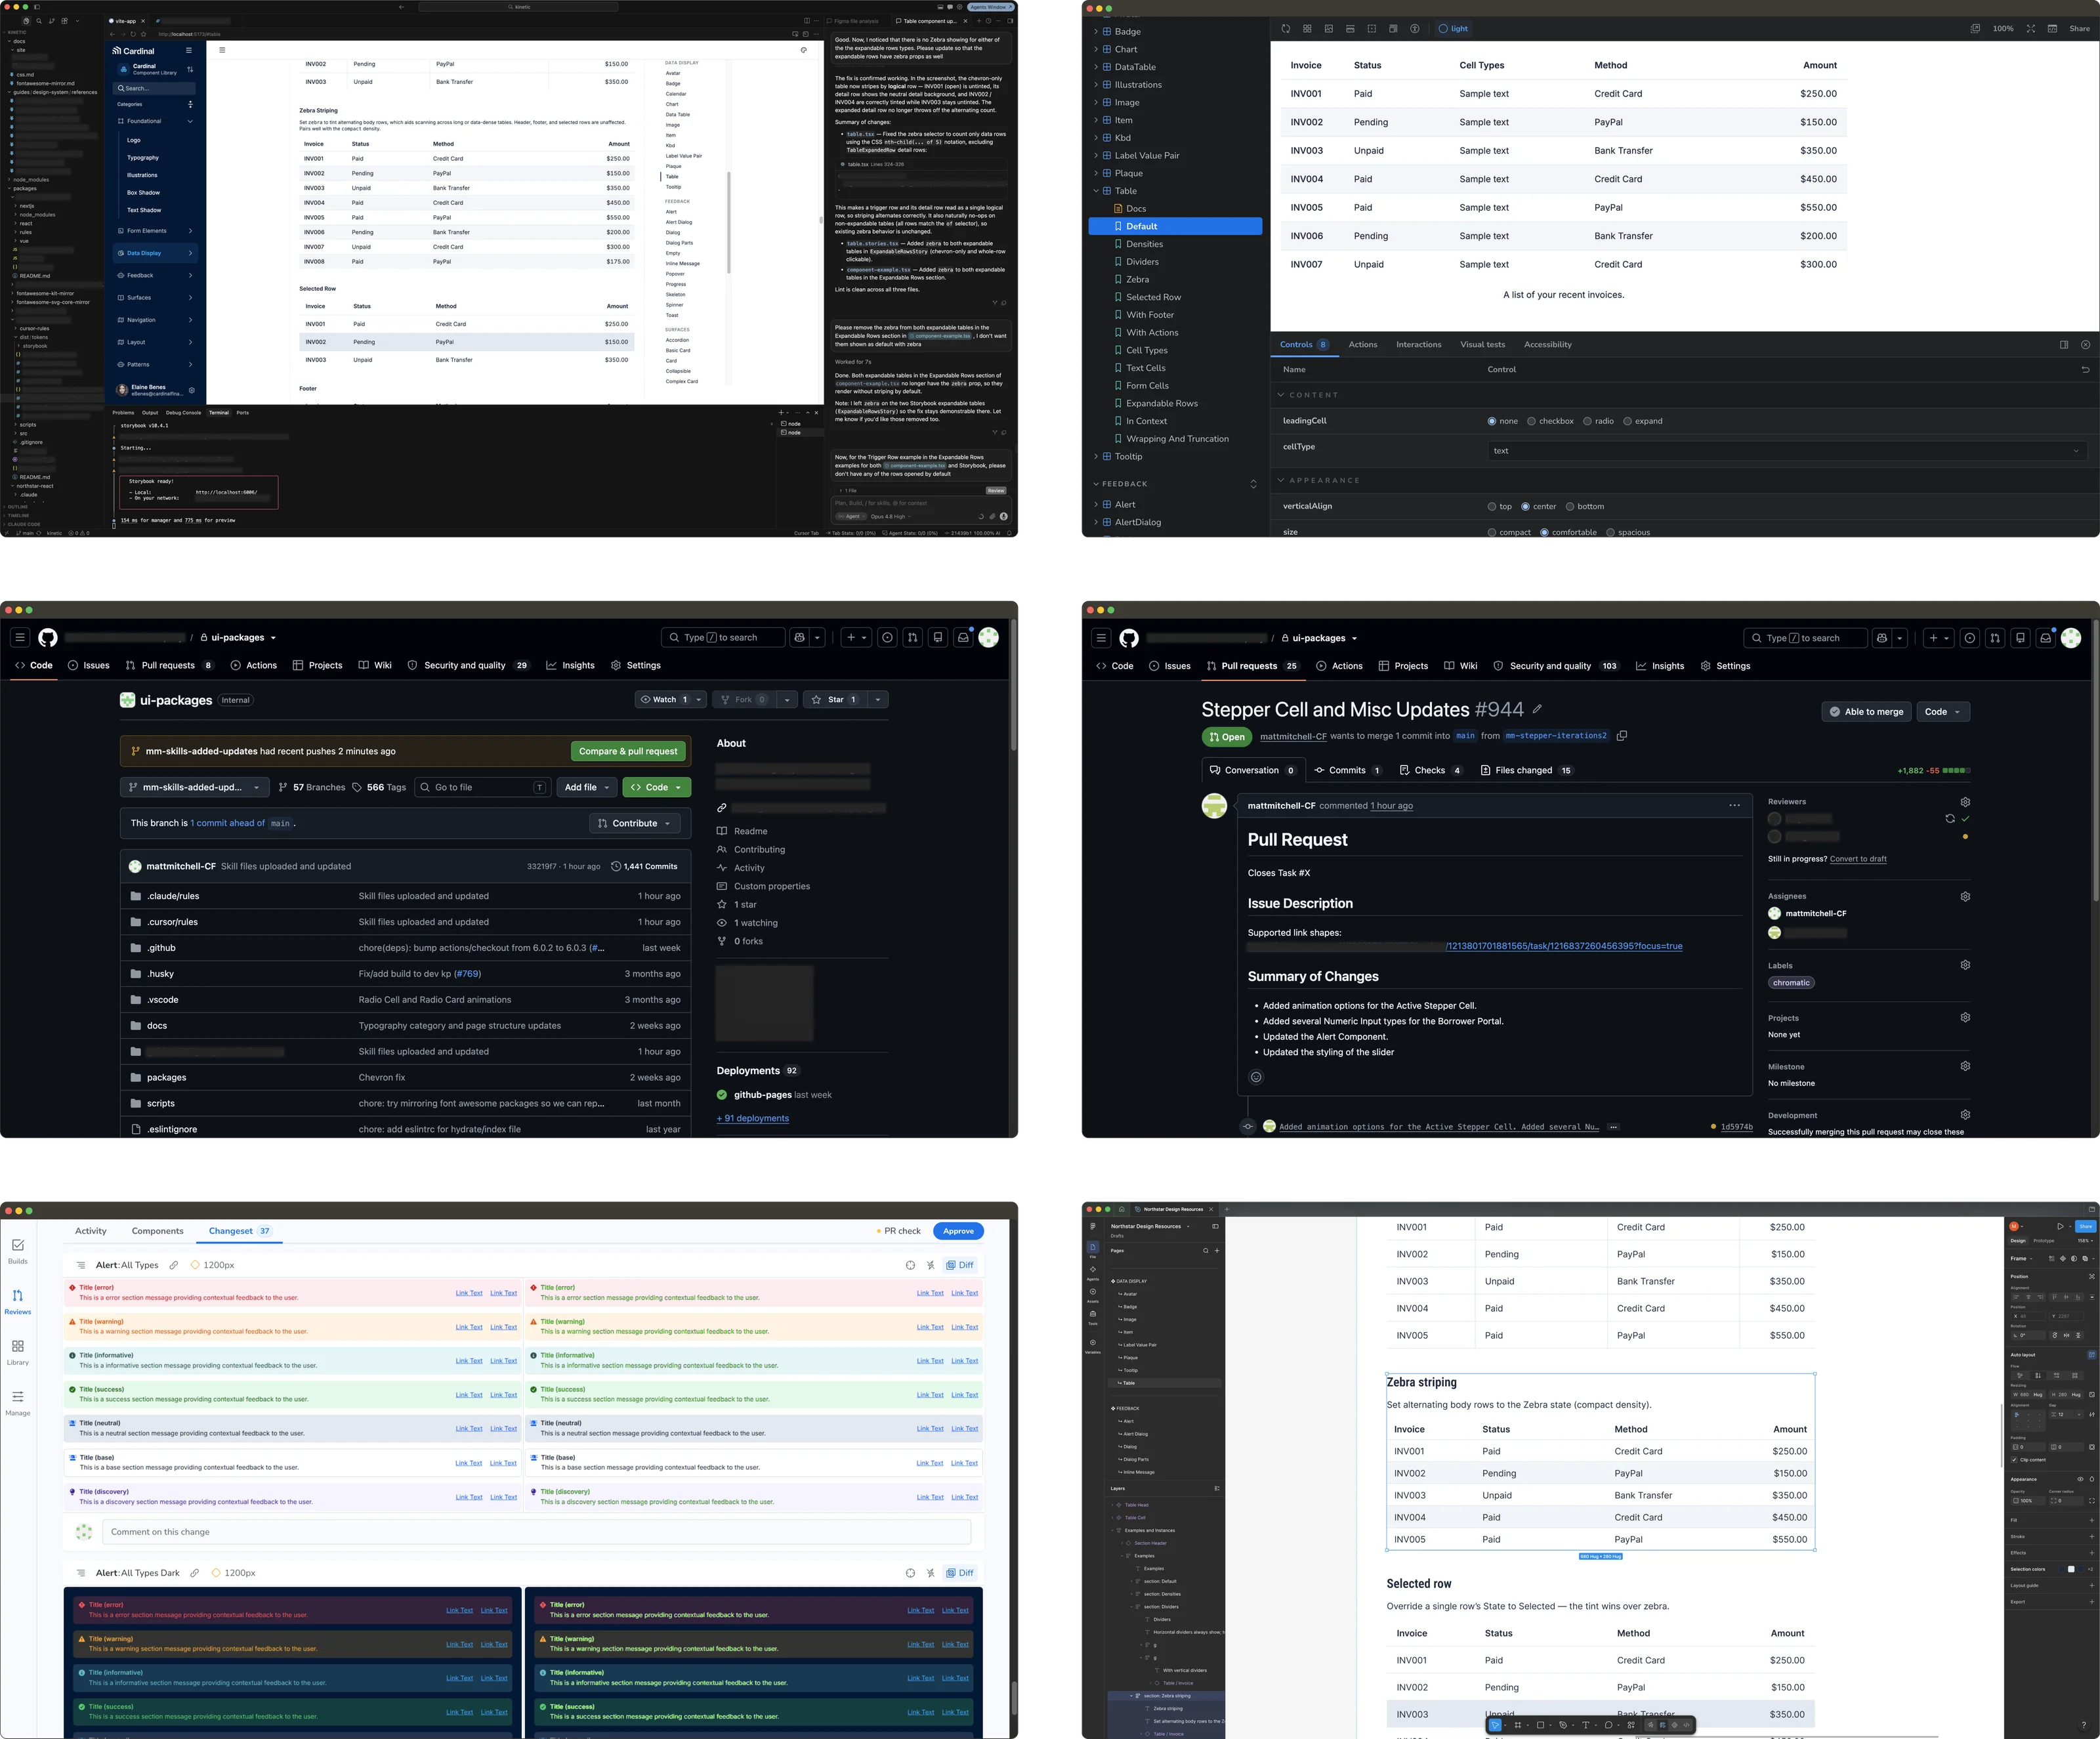Open '1 commit ahead of' link
The height and width of the screenshot is (1739, 2100).
click(x=227, y=824)
